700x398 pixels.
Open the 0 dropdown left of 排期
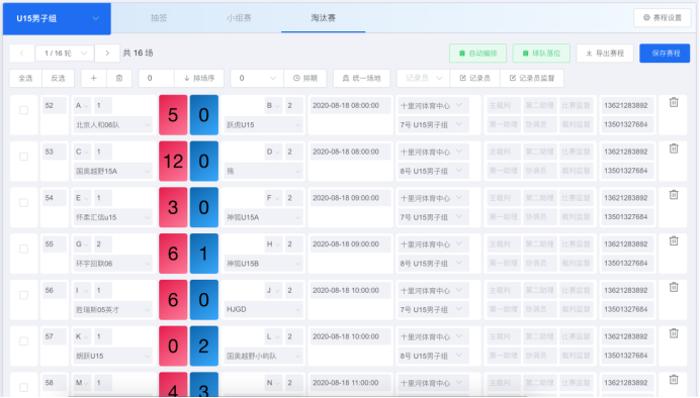[x=257, y=78]
